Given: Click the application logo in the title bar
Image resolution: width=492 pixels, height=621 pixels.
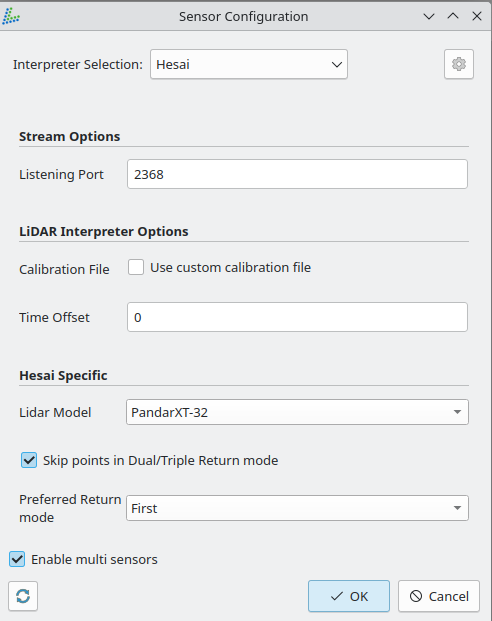Looking at the screenshot, I should (11, 16).
